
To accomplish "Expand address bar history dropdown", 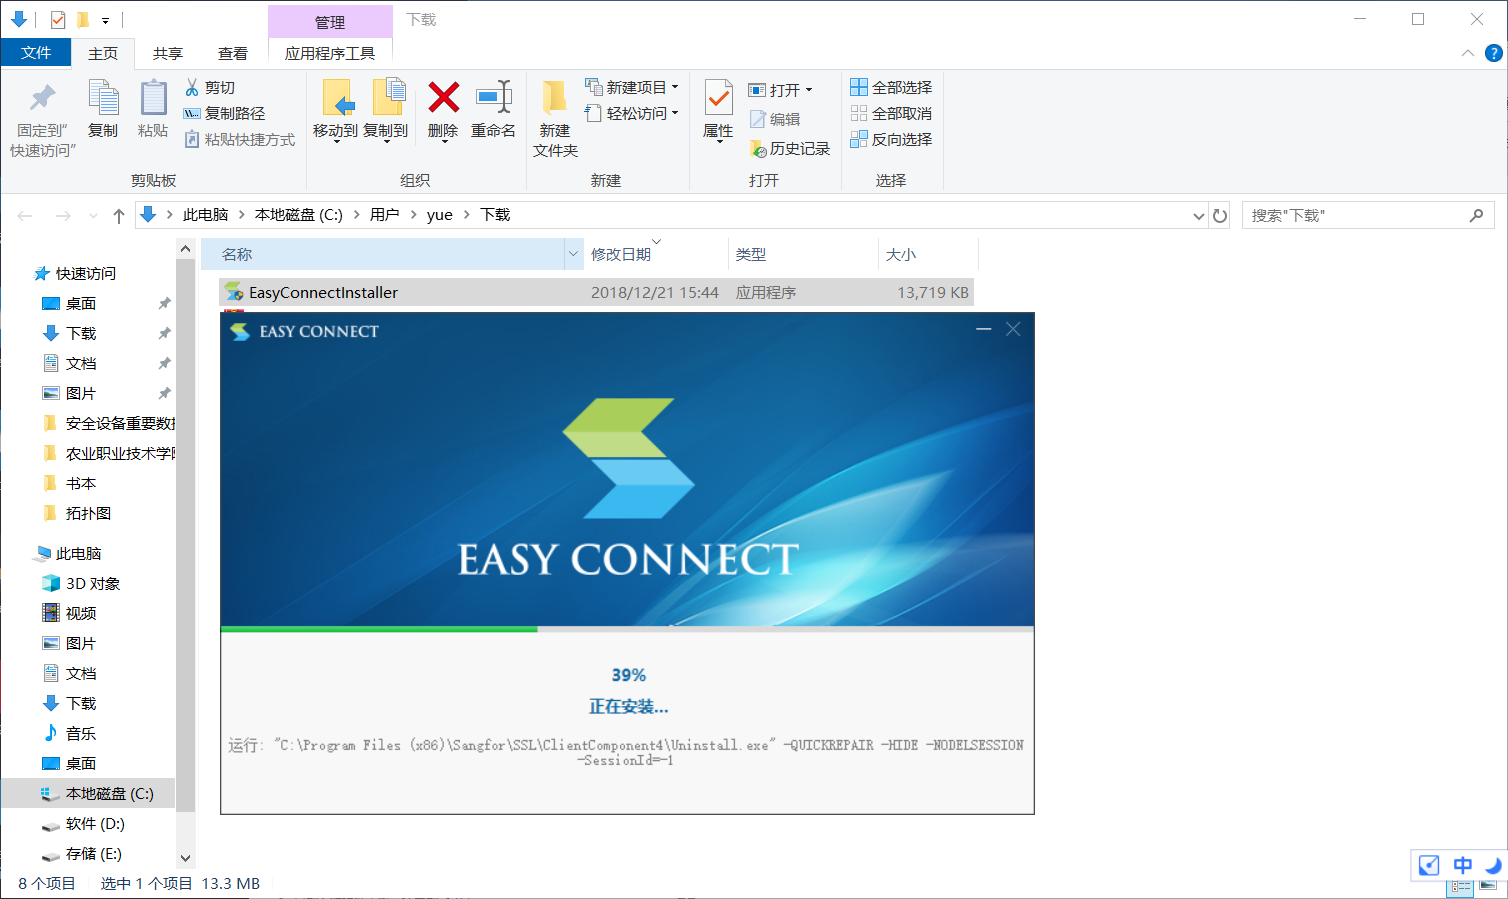I will point(1199,216).
